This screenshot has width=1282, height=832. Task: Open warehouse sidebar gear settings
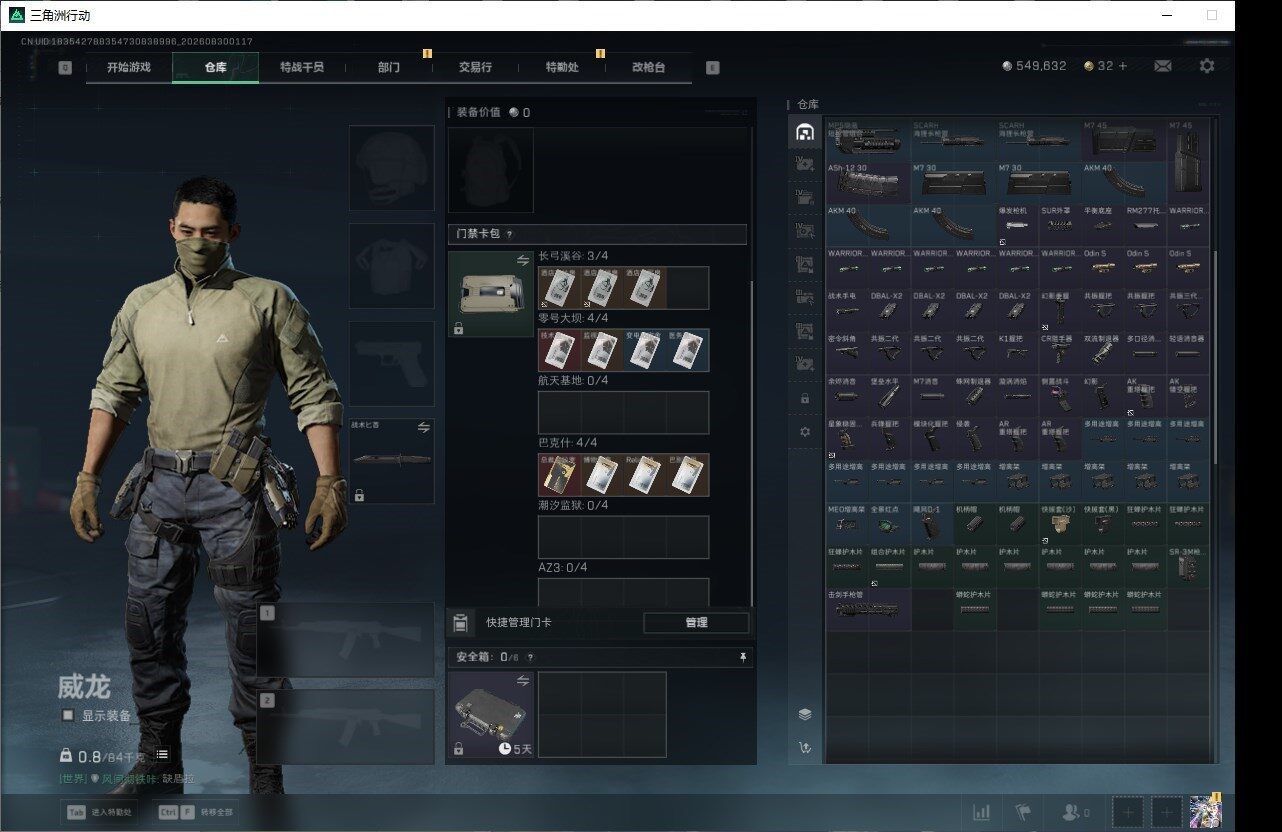805,432
